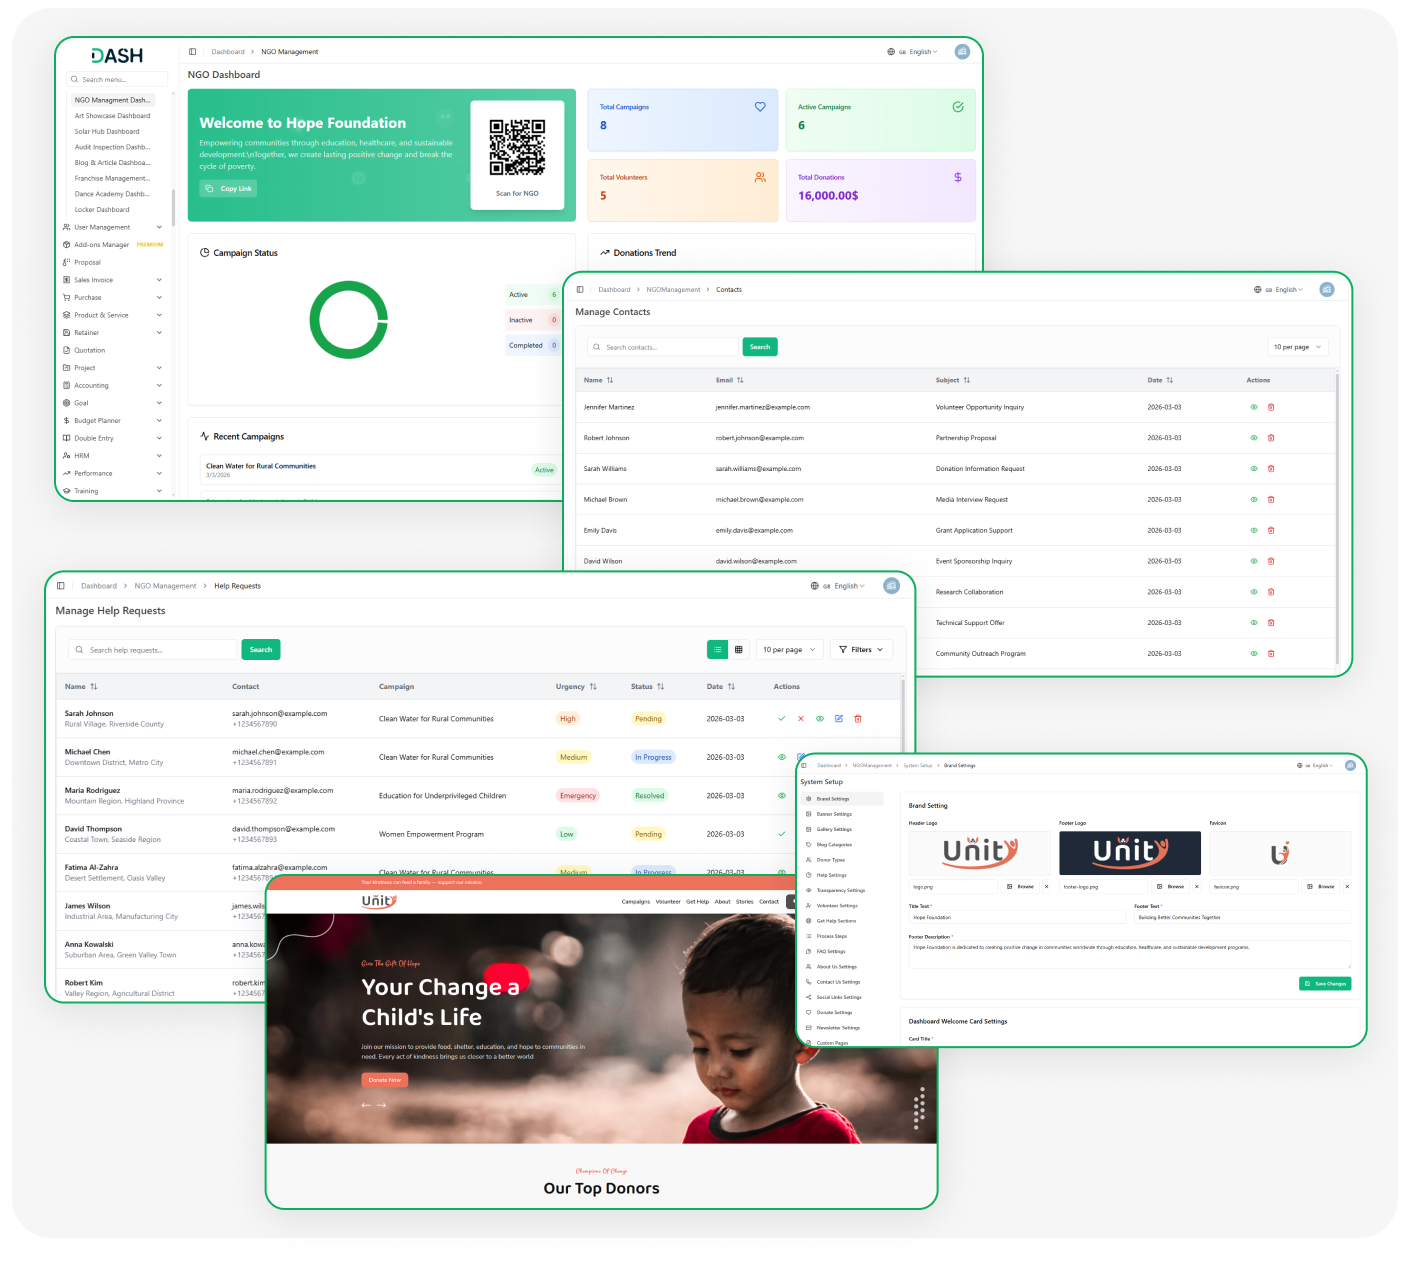Click sidebar toggle icon in Help Requests window

coord(61,586)
